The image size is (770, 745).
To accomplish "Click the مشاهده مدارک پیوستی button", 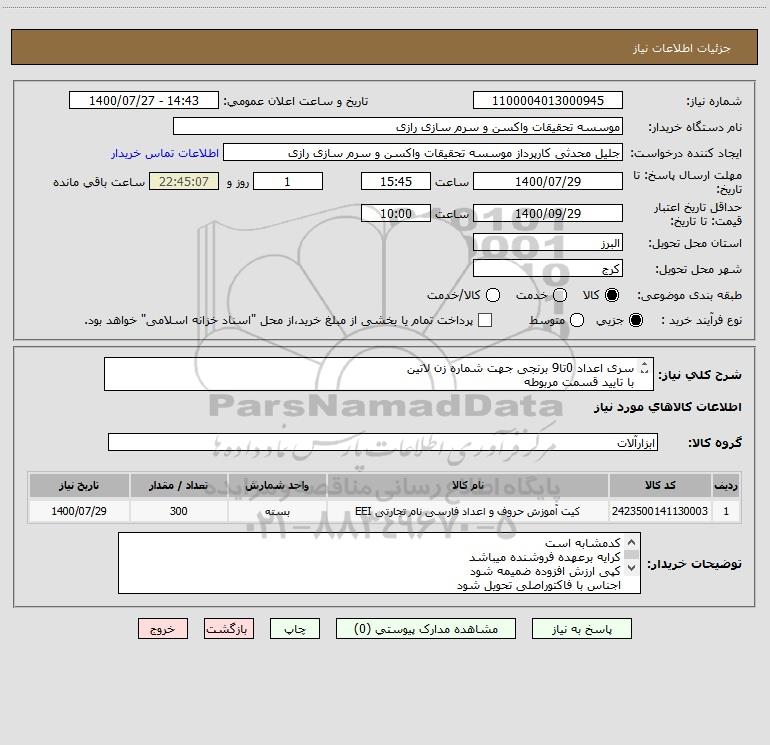I will (426, 629).
